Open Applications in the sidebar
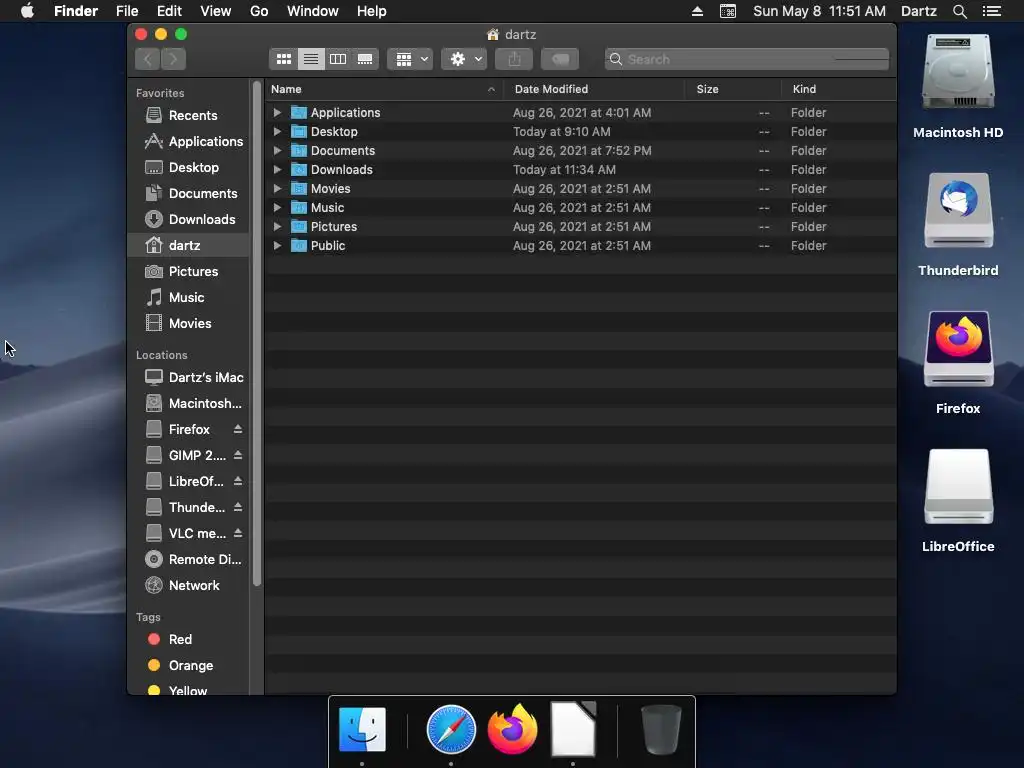Screen dimensions: 1024x768 click(189, 142)
